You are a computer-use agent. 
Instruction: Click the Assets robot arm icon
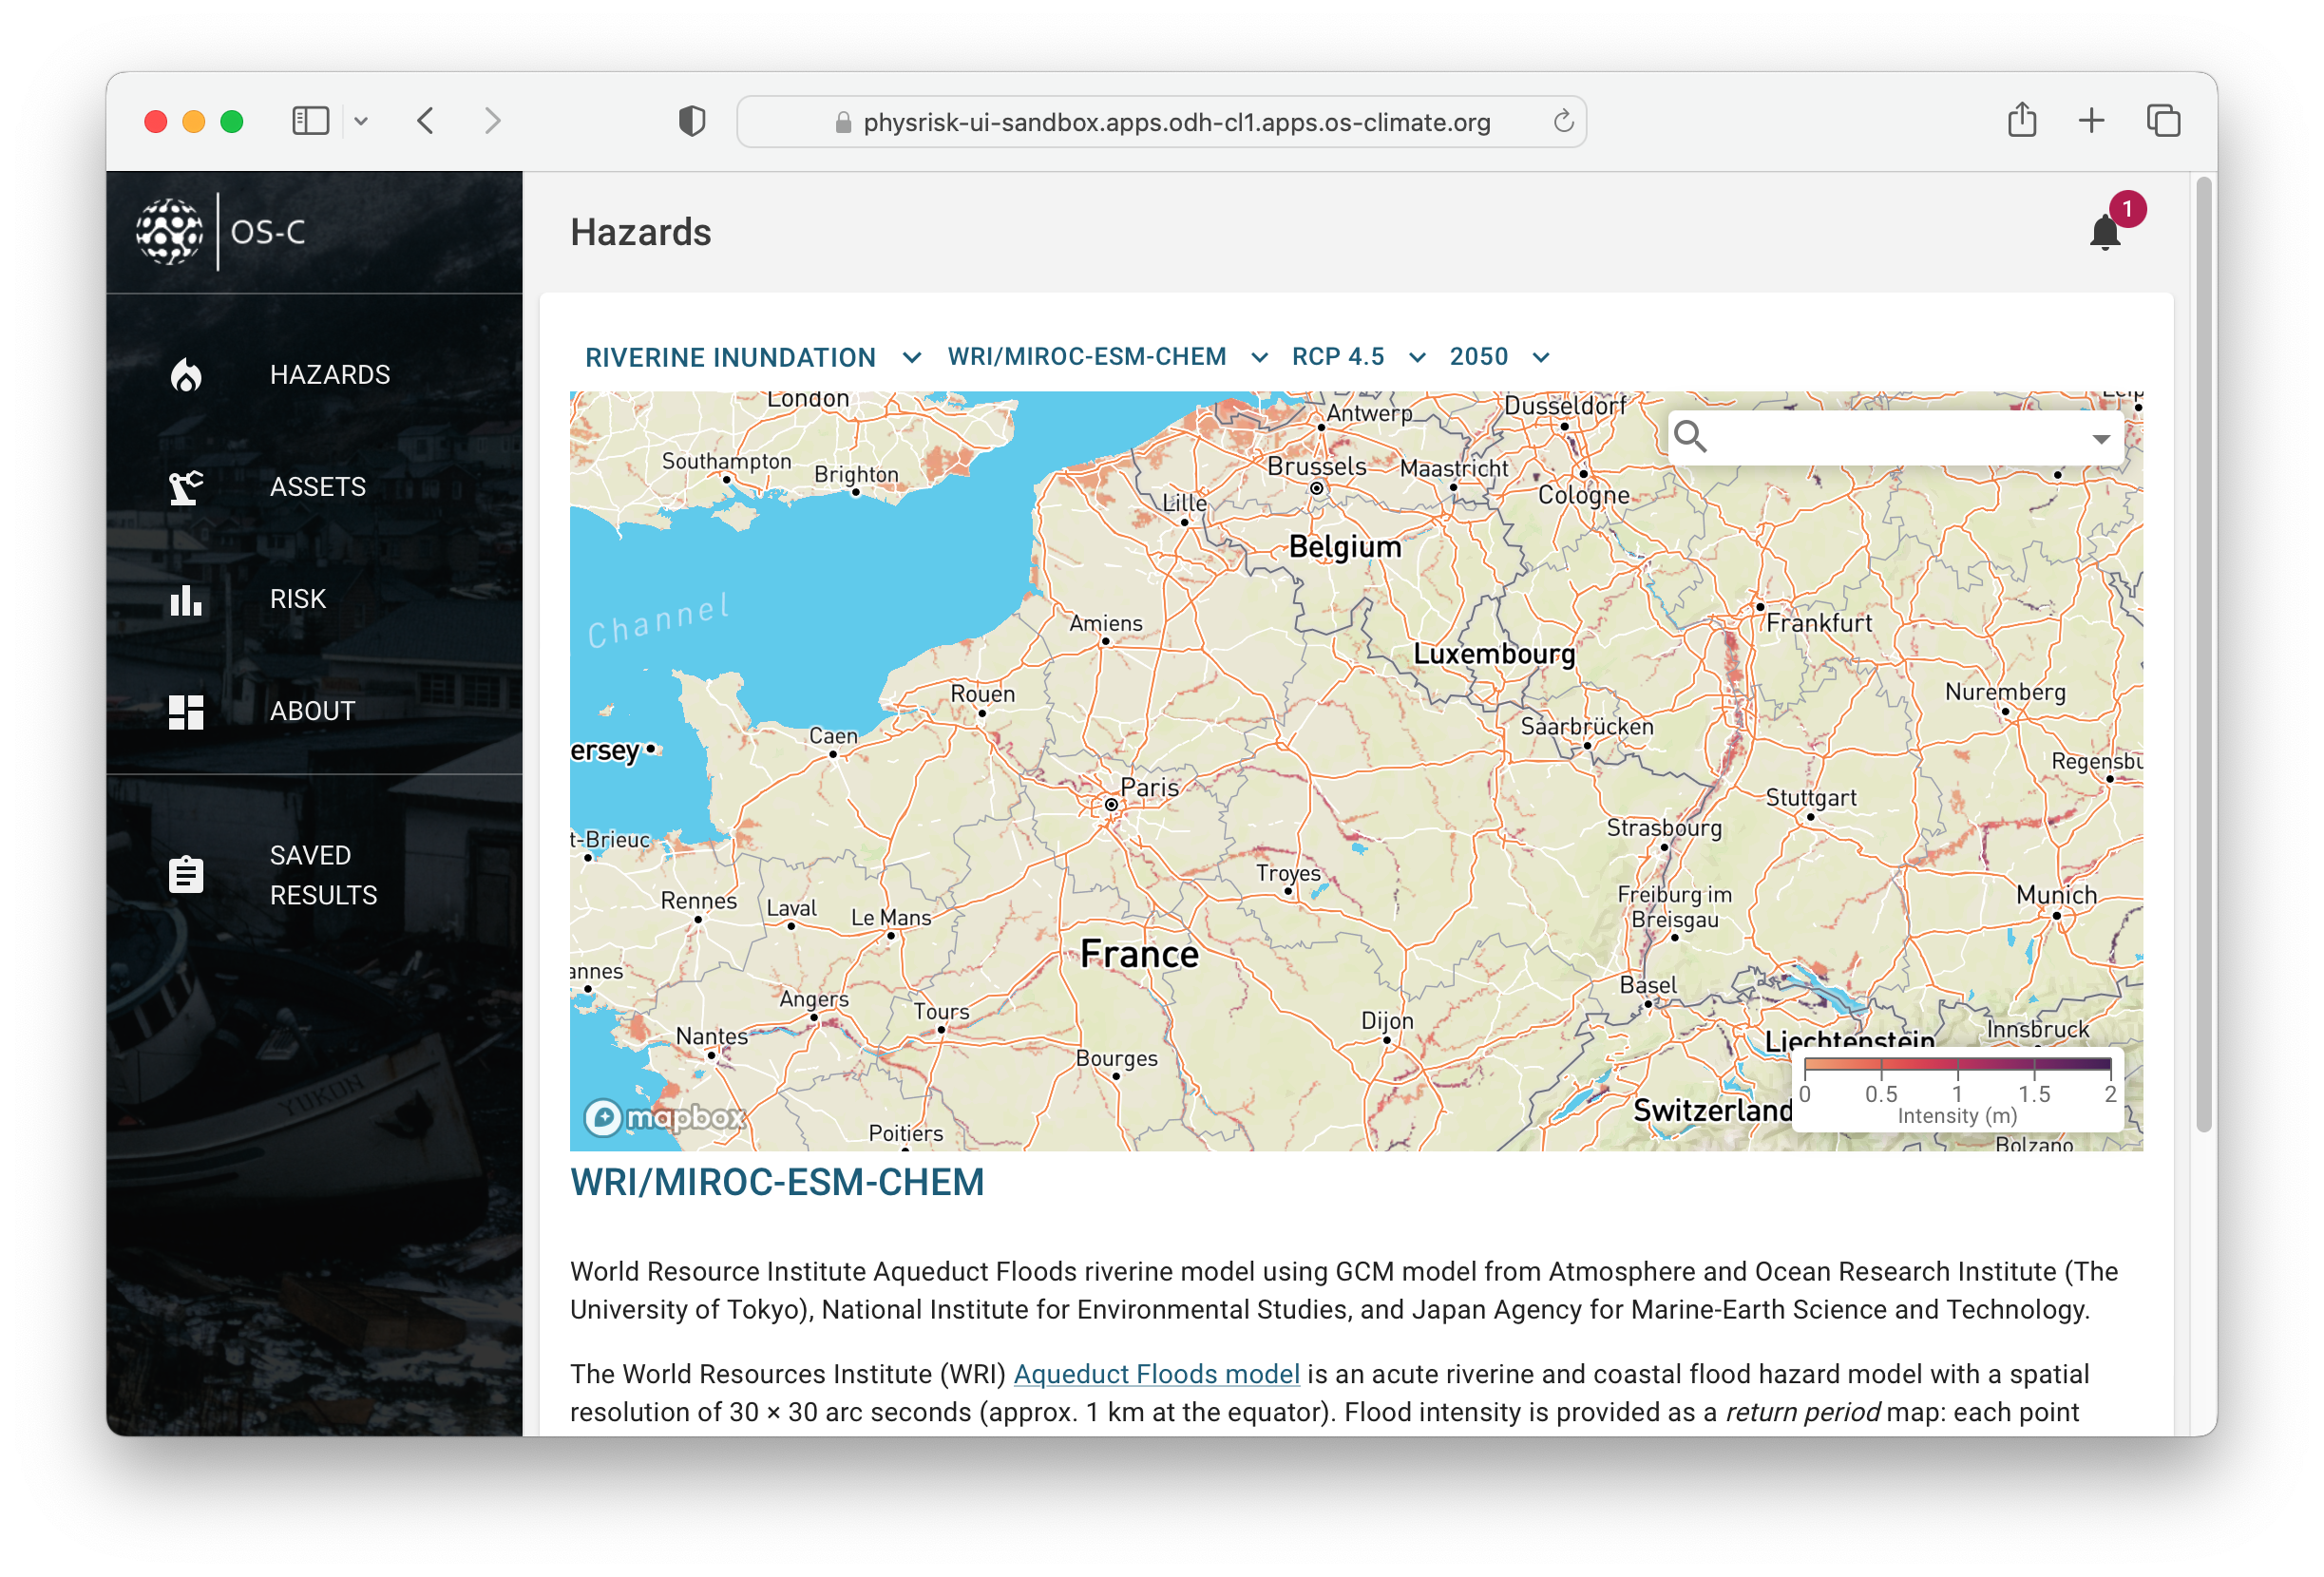pyautogui.click(x=186, y=487)
